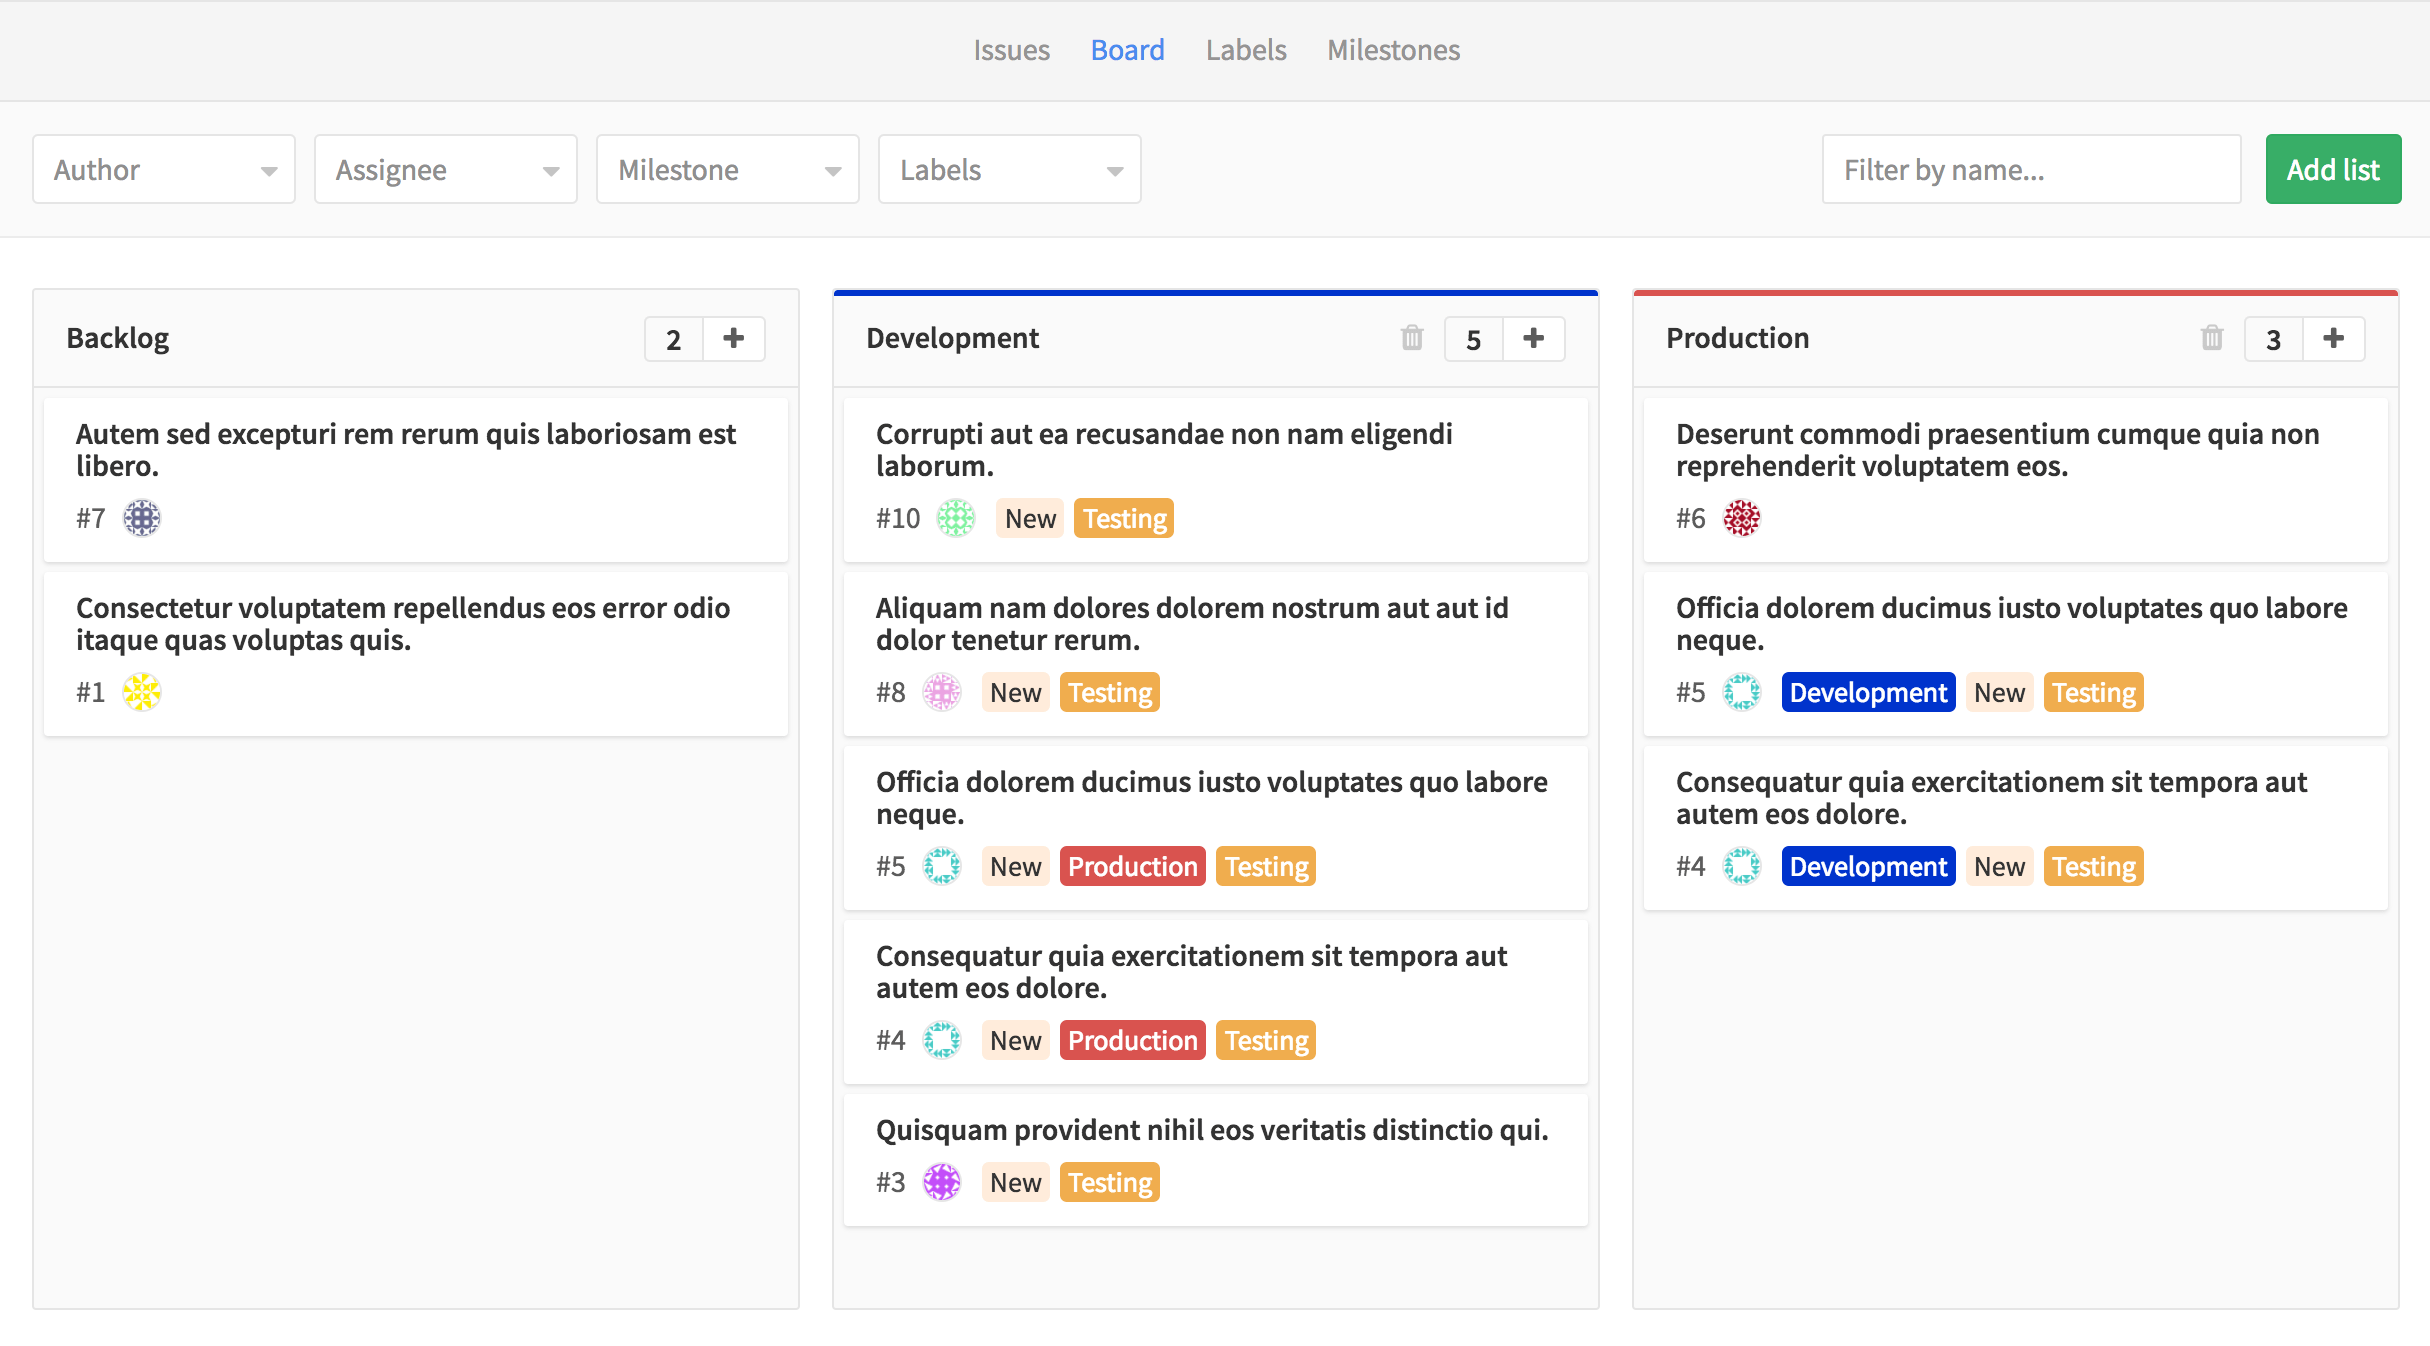Viewport: 2430px width, 1346px height.
Task: Navigate to the Labels tab
Action: click(1245, 48)
